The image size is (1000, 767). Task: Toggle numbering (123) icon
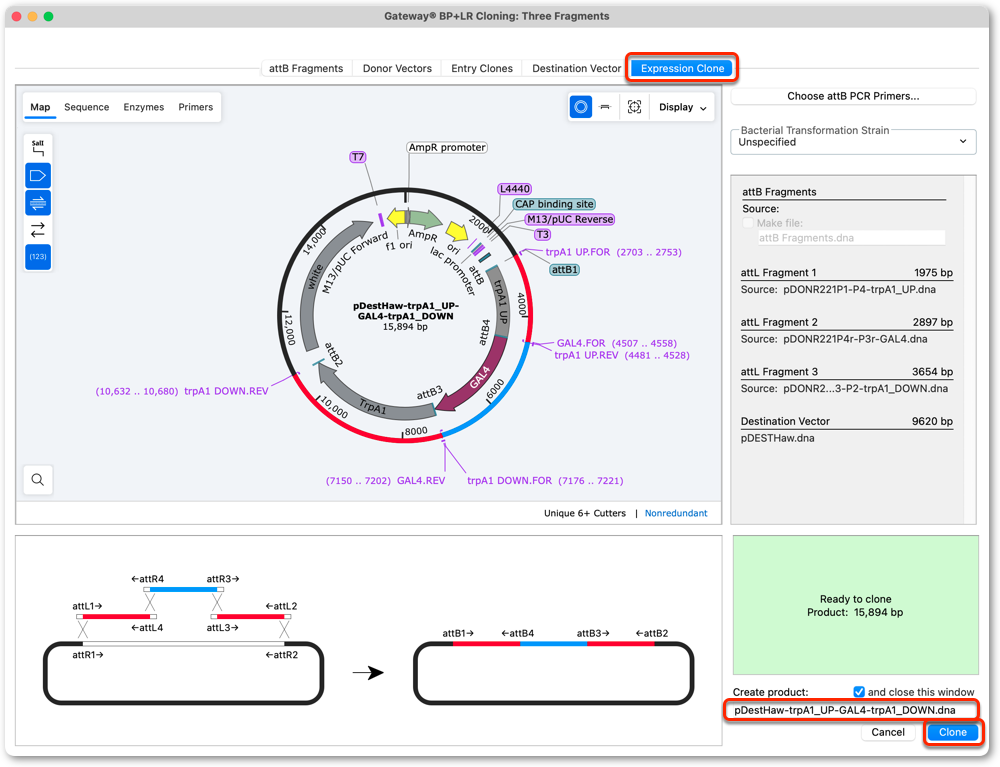click(x=38, y=257)
